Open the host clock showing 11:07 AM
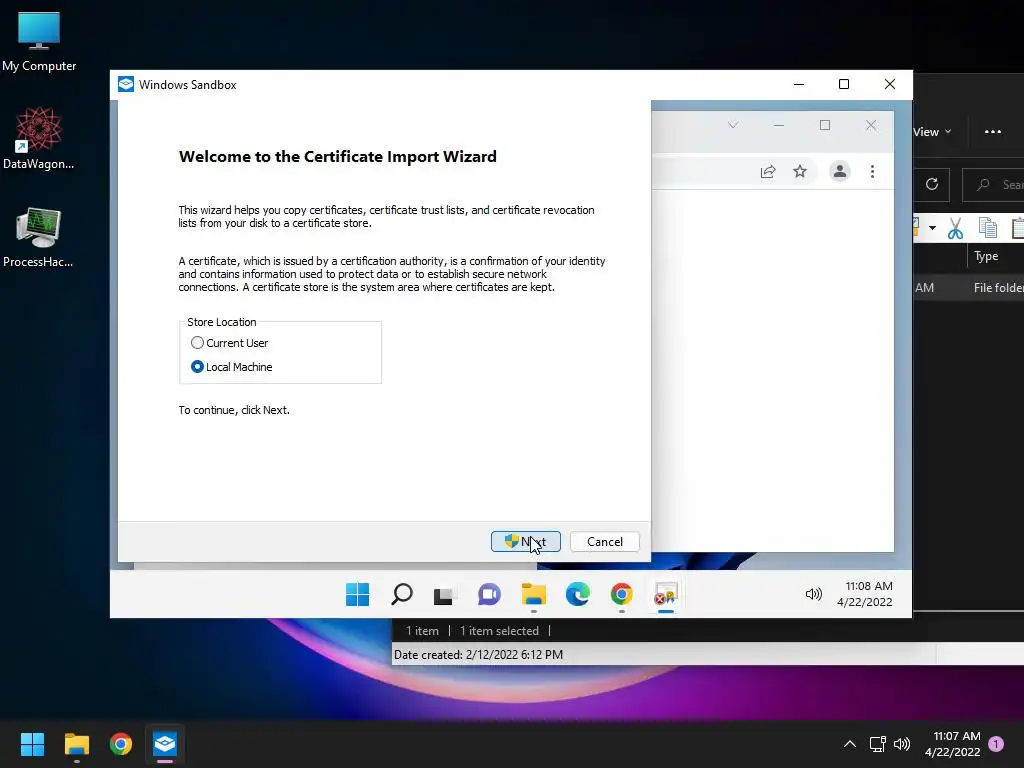The width and height of the screenshot is (1024, 768). pos(953,744)
